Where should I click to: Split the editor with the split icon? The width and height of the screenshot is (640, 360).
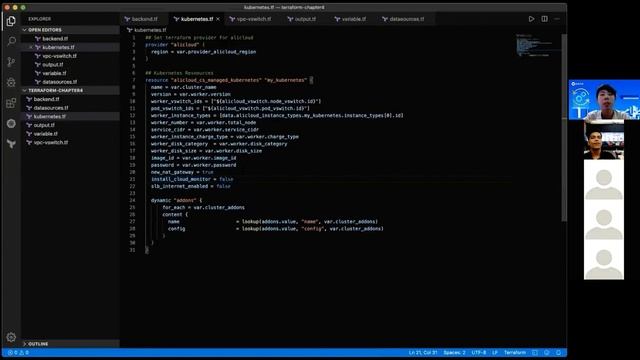click(x=544, y=19)
